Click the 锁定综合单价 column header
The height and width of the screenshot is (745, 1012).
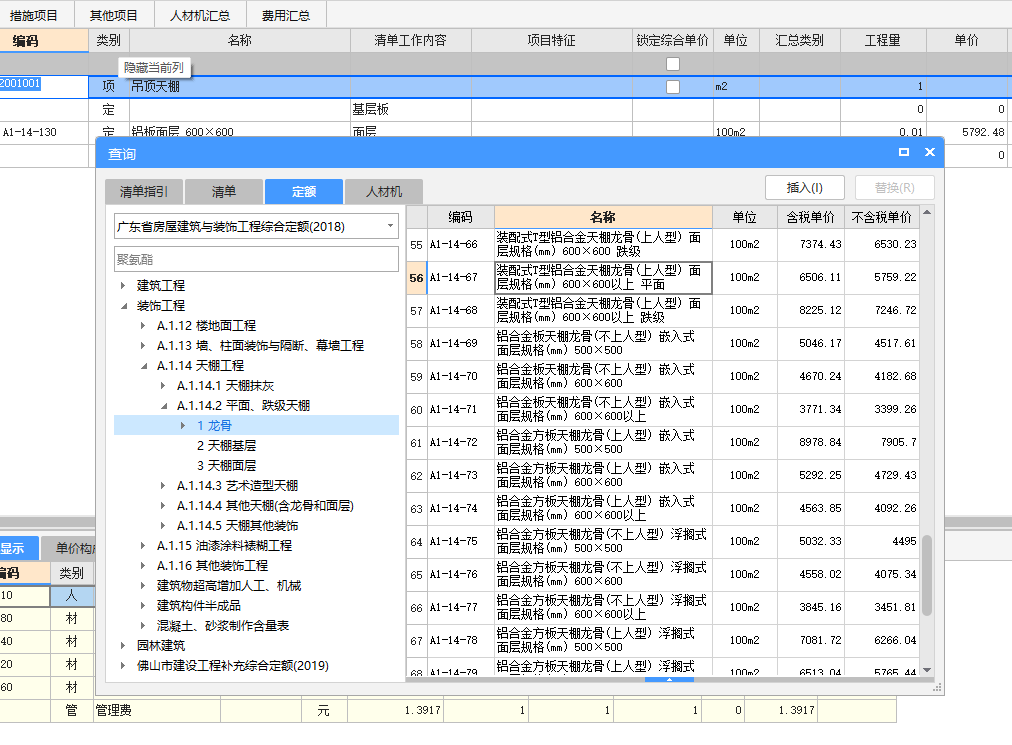(x=673, y=41)
